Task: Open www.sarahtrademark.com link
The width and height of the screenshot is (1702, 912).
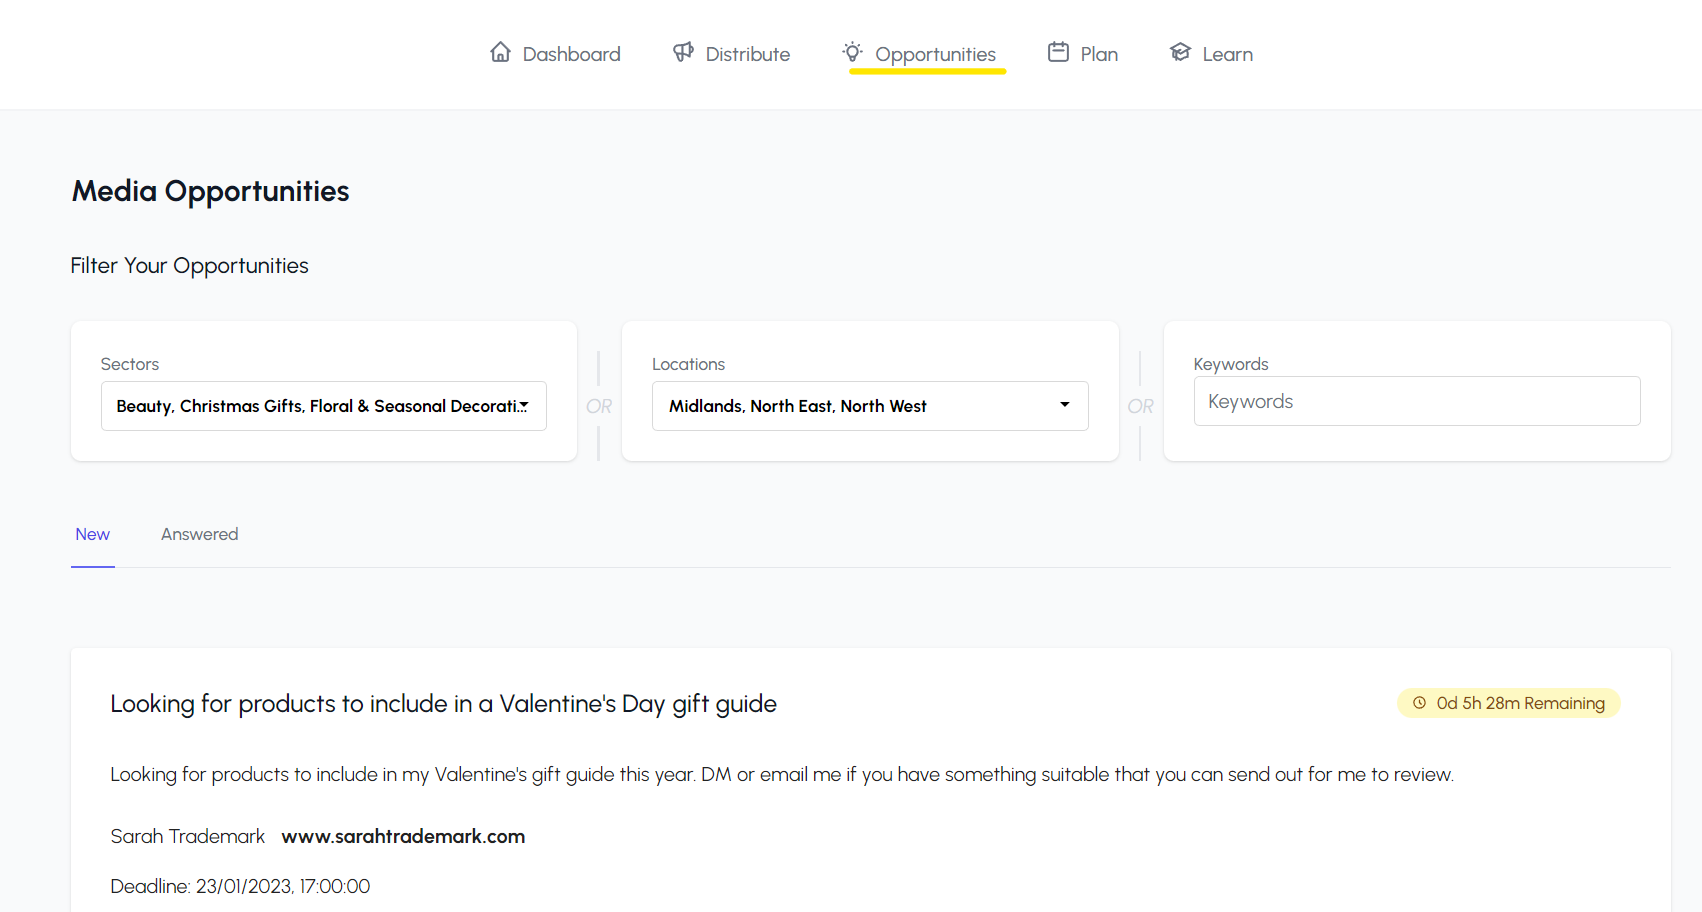Action: [x=402, y=836]
